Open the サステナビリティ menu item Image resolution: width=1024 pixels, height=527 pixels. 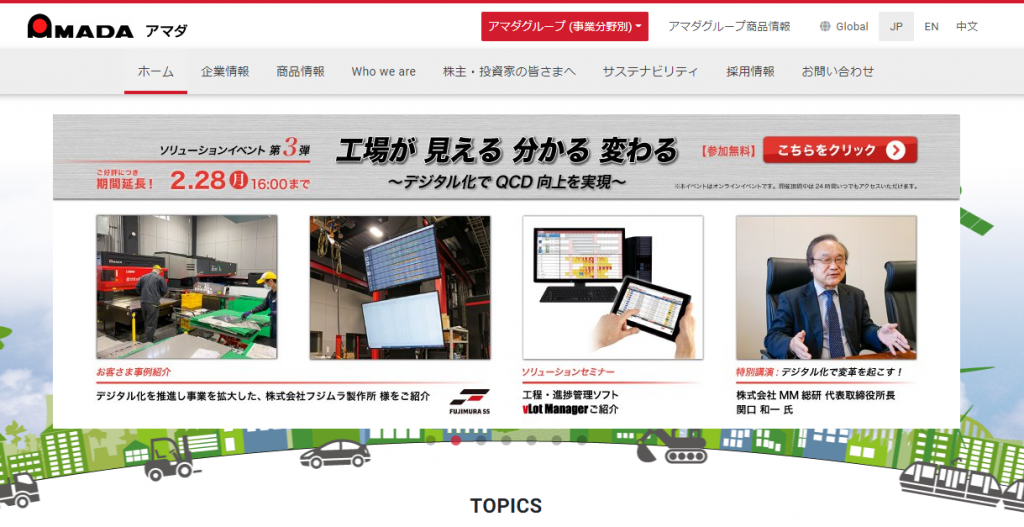click(x=650, y=72)
